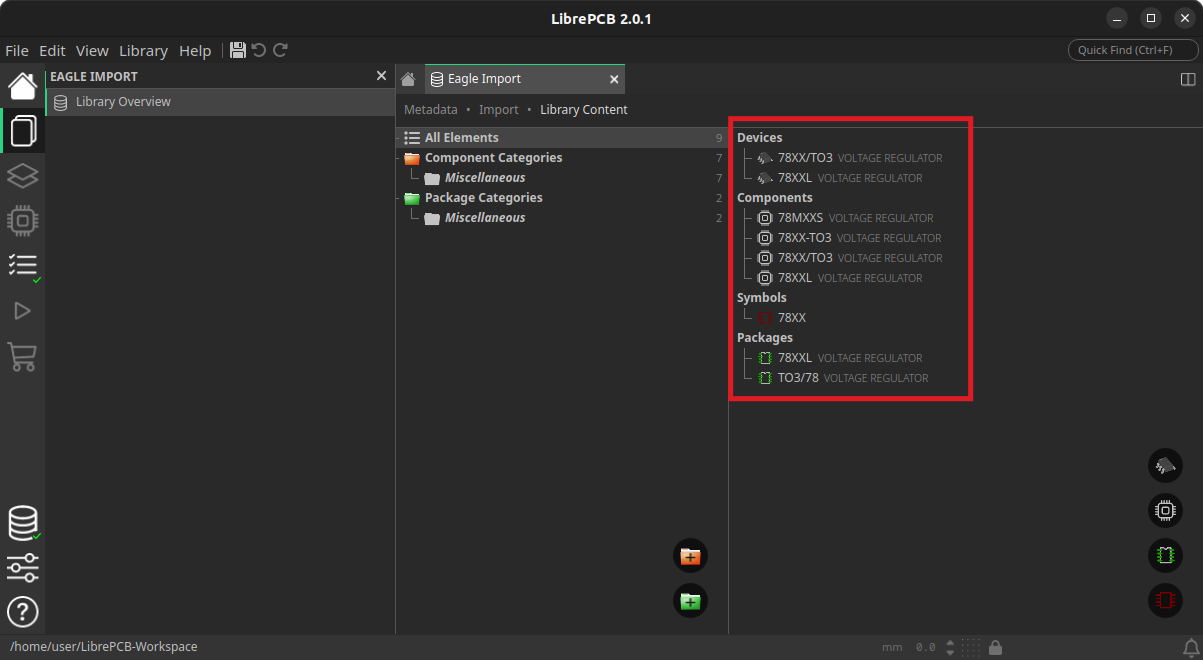Select the Component Categories row
The image size is (1203, 660).
[562, 158]
